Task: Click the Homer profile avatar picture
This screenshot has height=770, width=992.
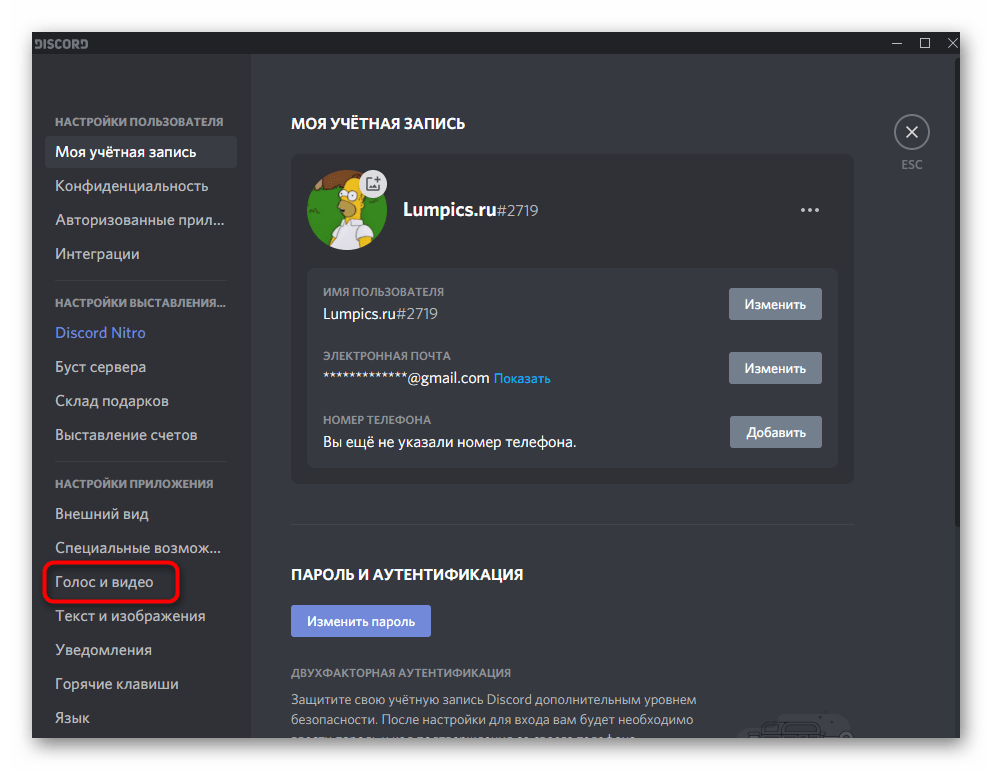Action: [x=346, y=211]
